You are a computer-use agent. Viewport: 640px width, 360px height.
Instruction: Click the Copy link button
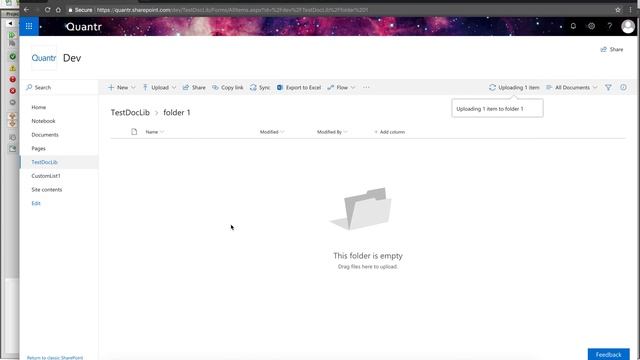[x=228, y=87]
